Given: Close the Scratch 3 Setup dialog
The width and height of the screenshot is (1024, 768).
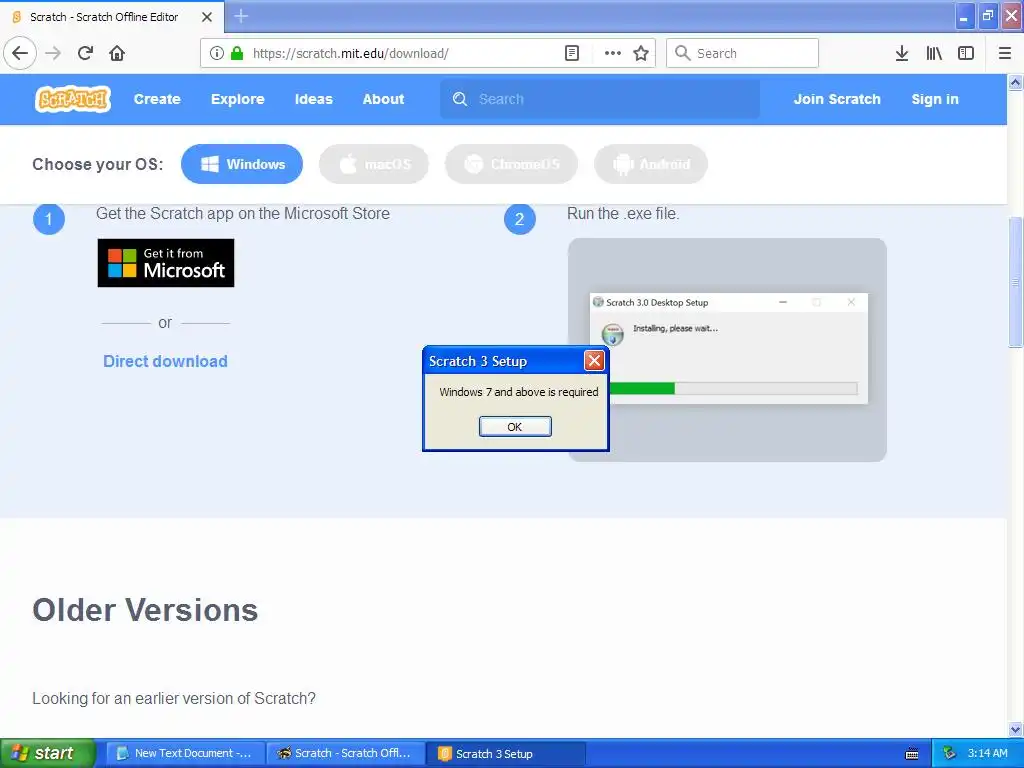Looking at the screenshot, I should tap(594, 360).
